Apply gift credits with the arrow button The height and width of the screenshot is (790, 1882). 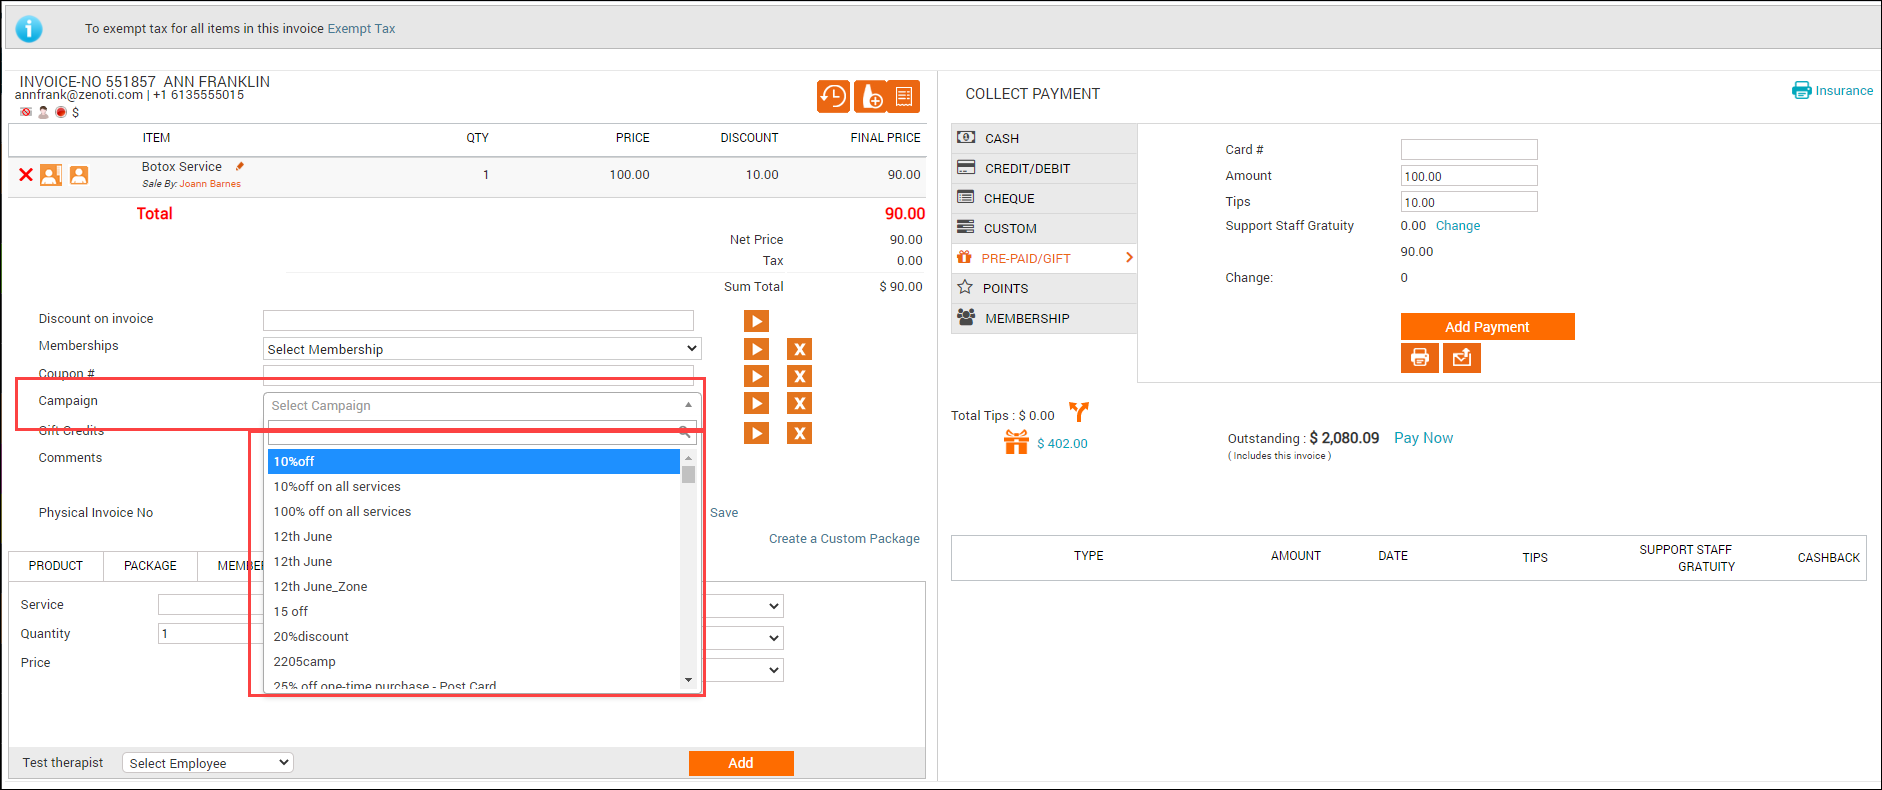756,433
